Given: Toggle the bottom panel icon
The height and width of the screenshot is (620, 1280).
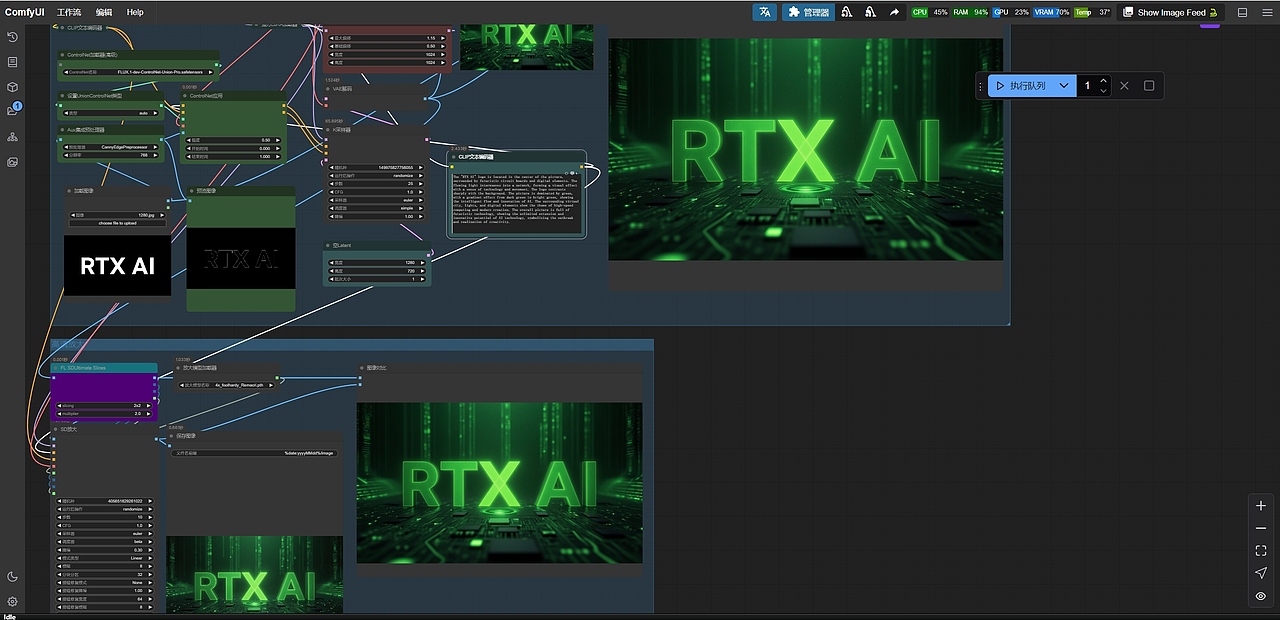Looking at the screenshot, I should pyautogui.click(x=1242, y=12).
